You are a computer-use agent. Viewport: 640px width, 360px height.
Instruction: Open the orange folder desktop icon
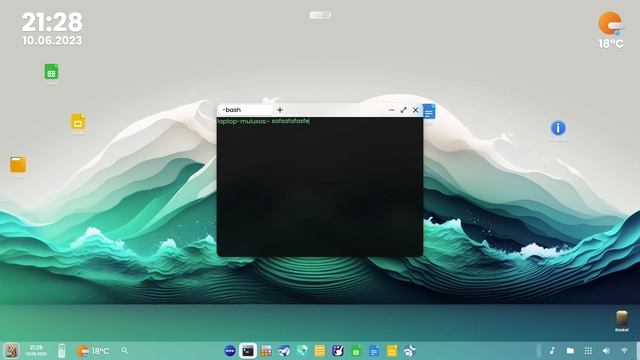click(x=18, y=164)
